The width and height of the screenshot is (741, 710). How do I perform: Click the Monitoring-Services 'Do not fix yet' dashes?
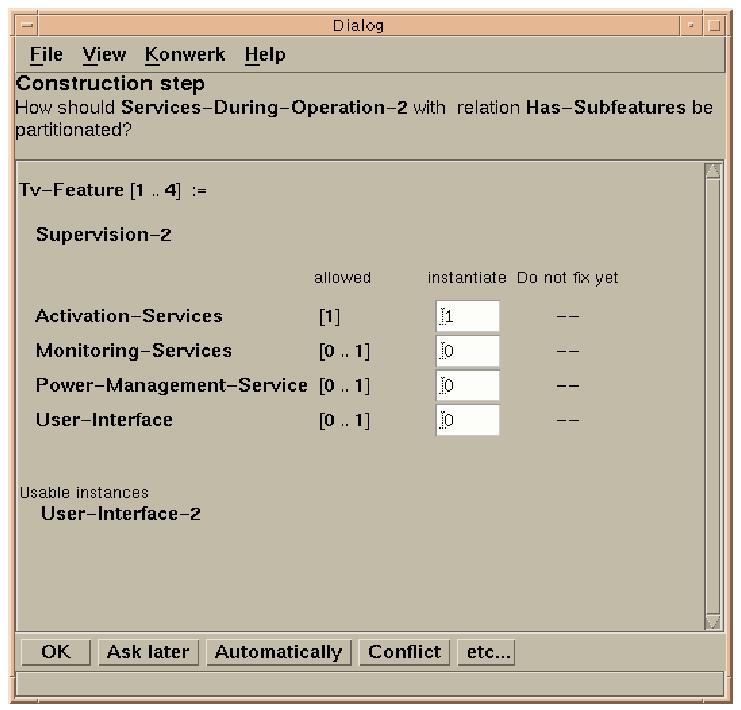pos(568,351)
